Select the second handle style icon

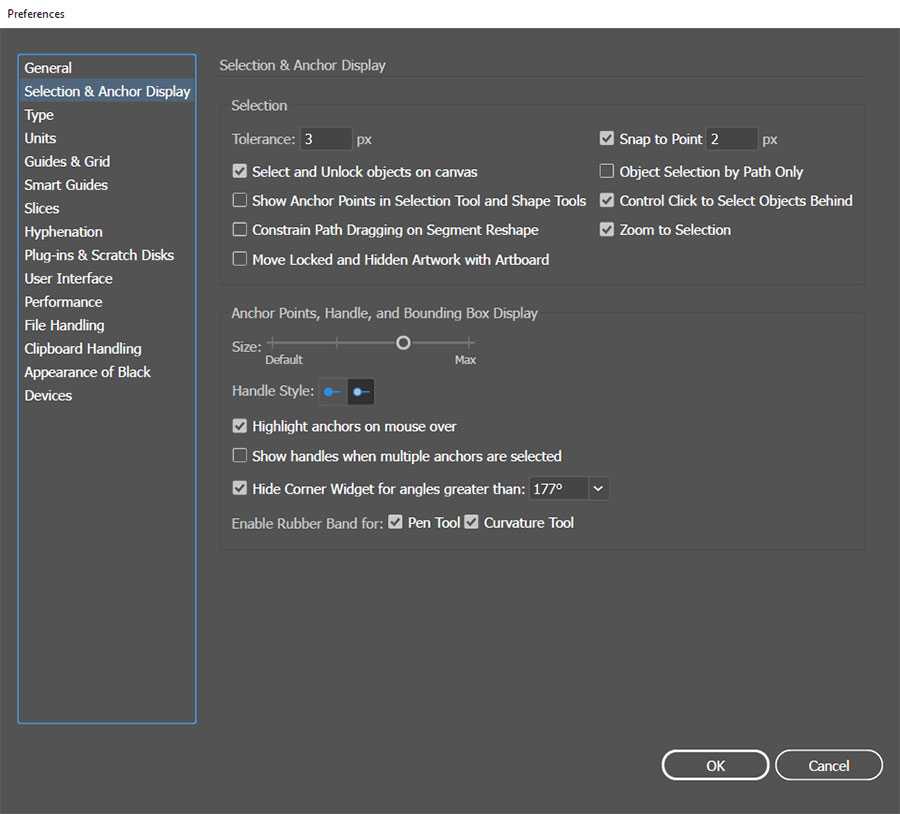coord(361,392)
